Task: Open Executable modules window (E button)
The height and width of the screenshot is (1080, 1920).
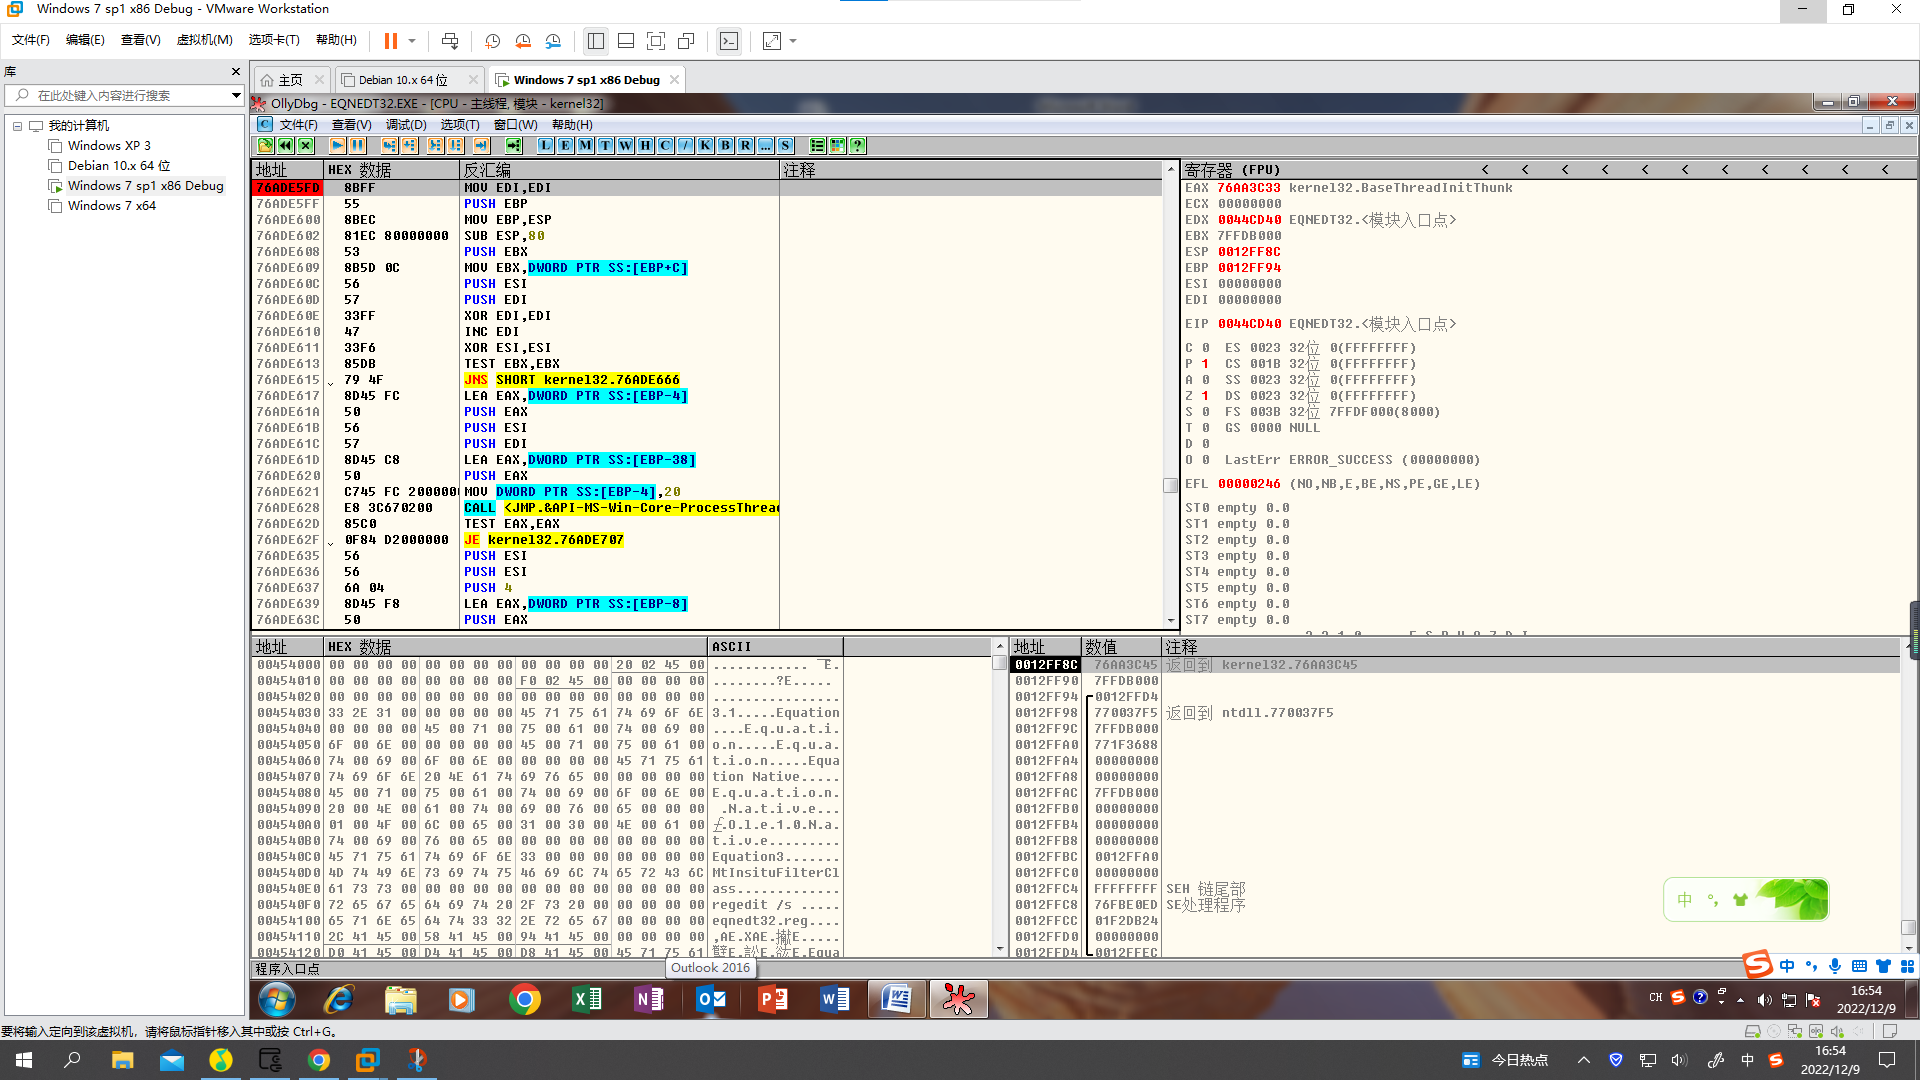Action: tap(565, 146)
